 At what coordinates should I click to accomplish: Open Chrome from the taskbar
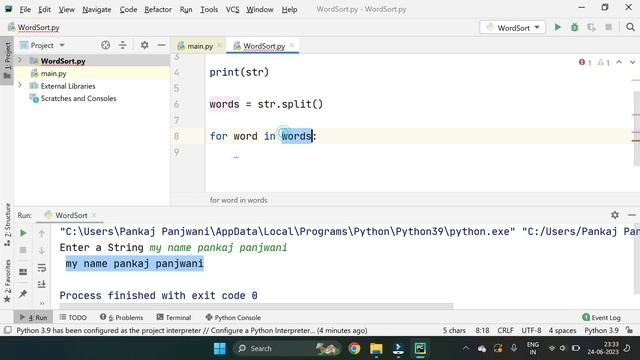click(x=354, y=348)
